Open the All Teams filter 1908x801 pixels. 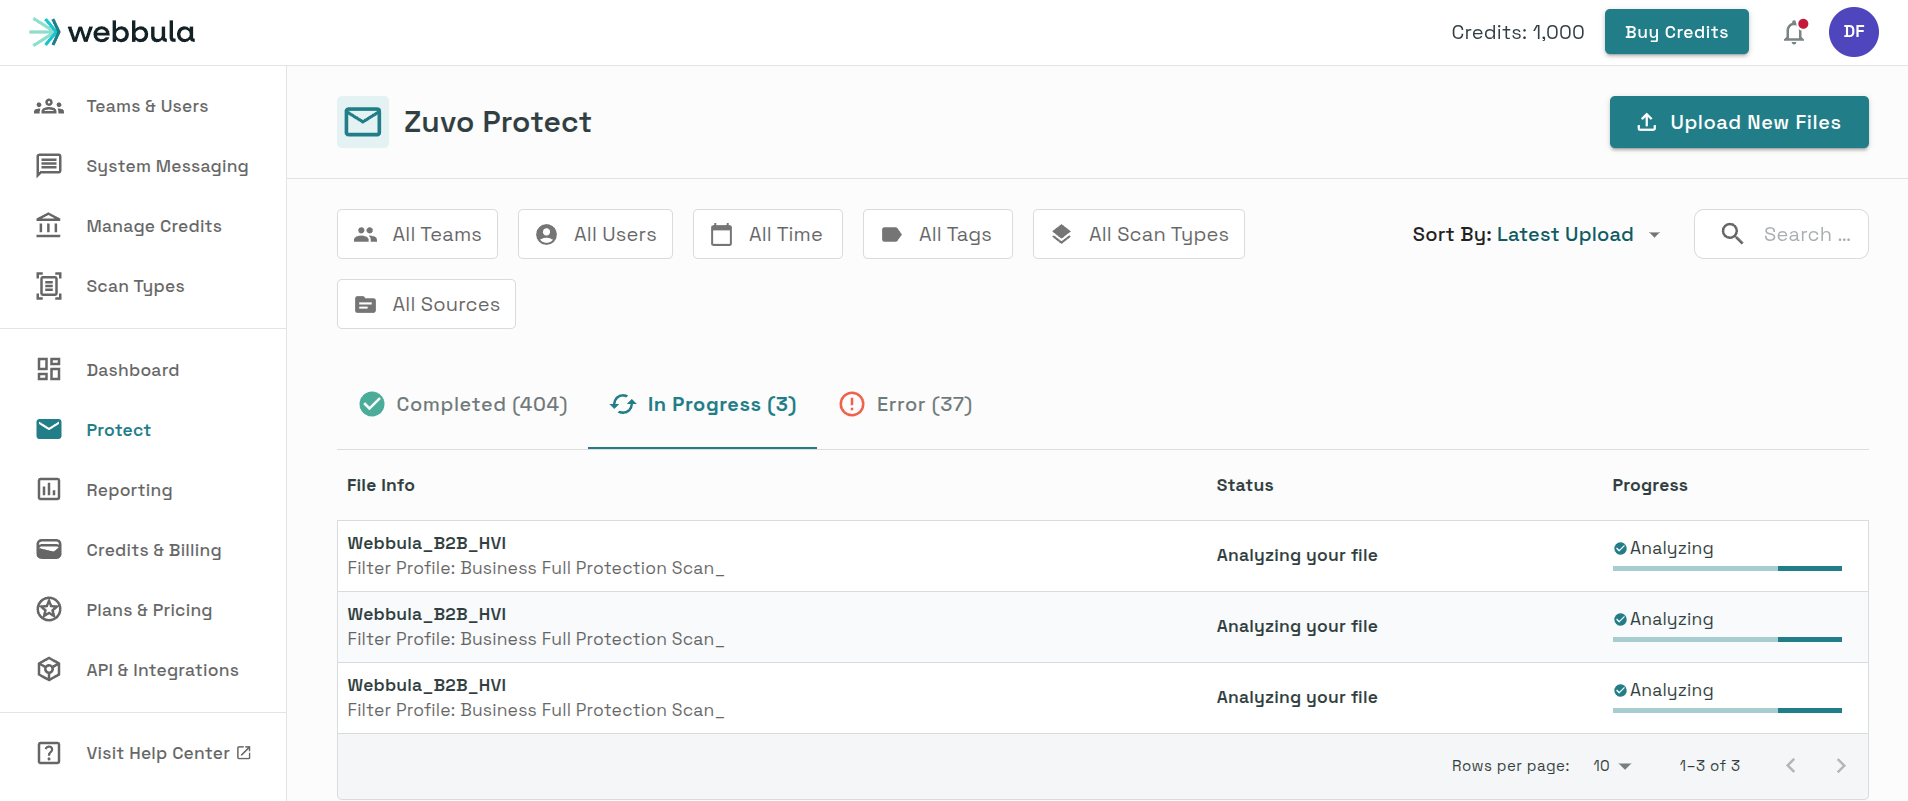(x=417, y=234)
